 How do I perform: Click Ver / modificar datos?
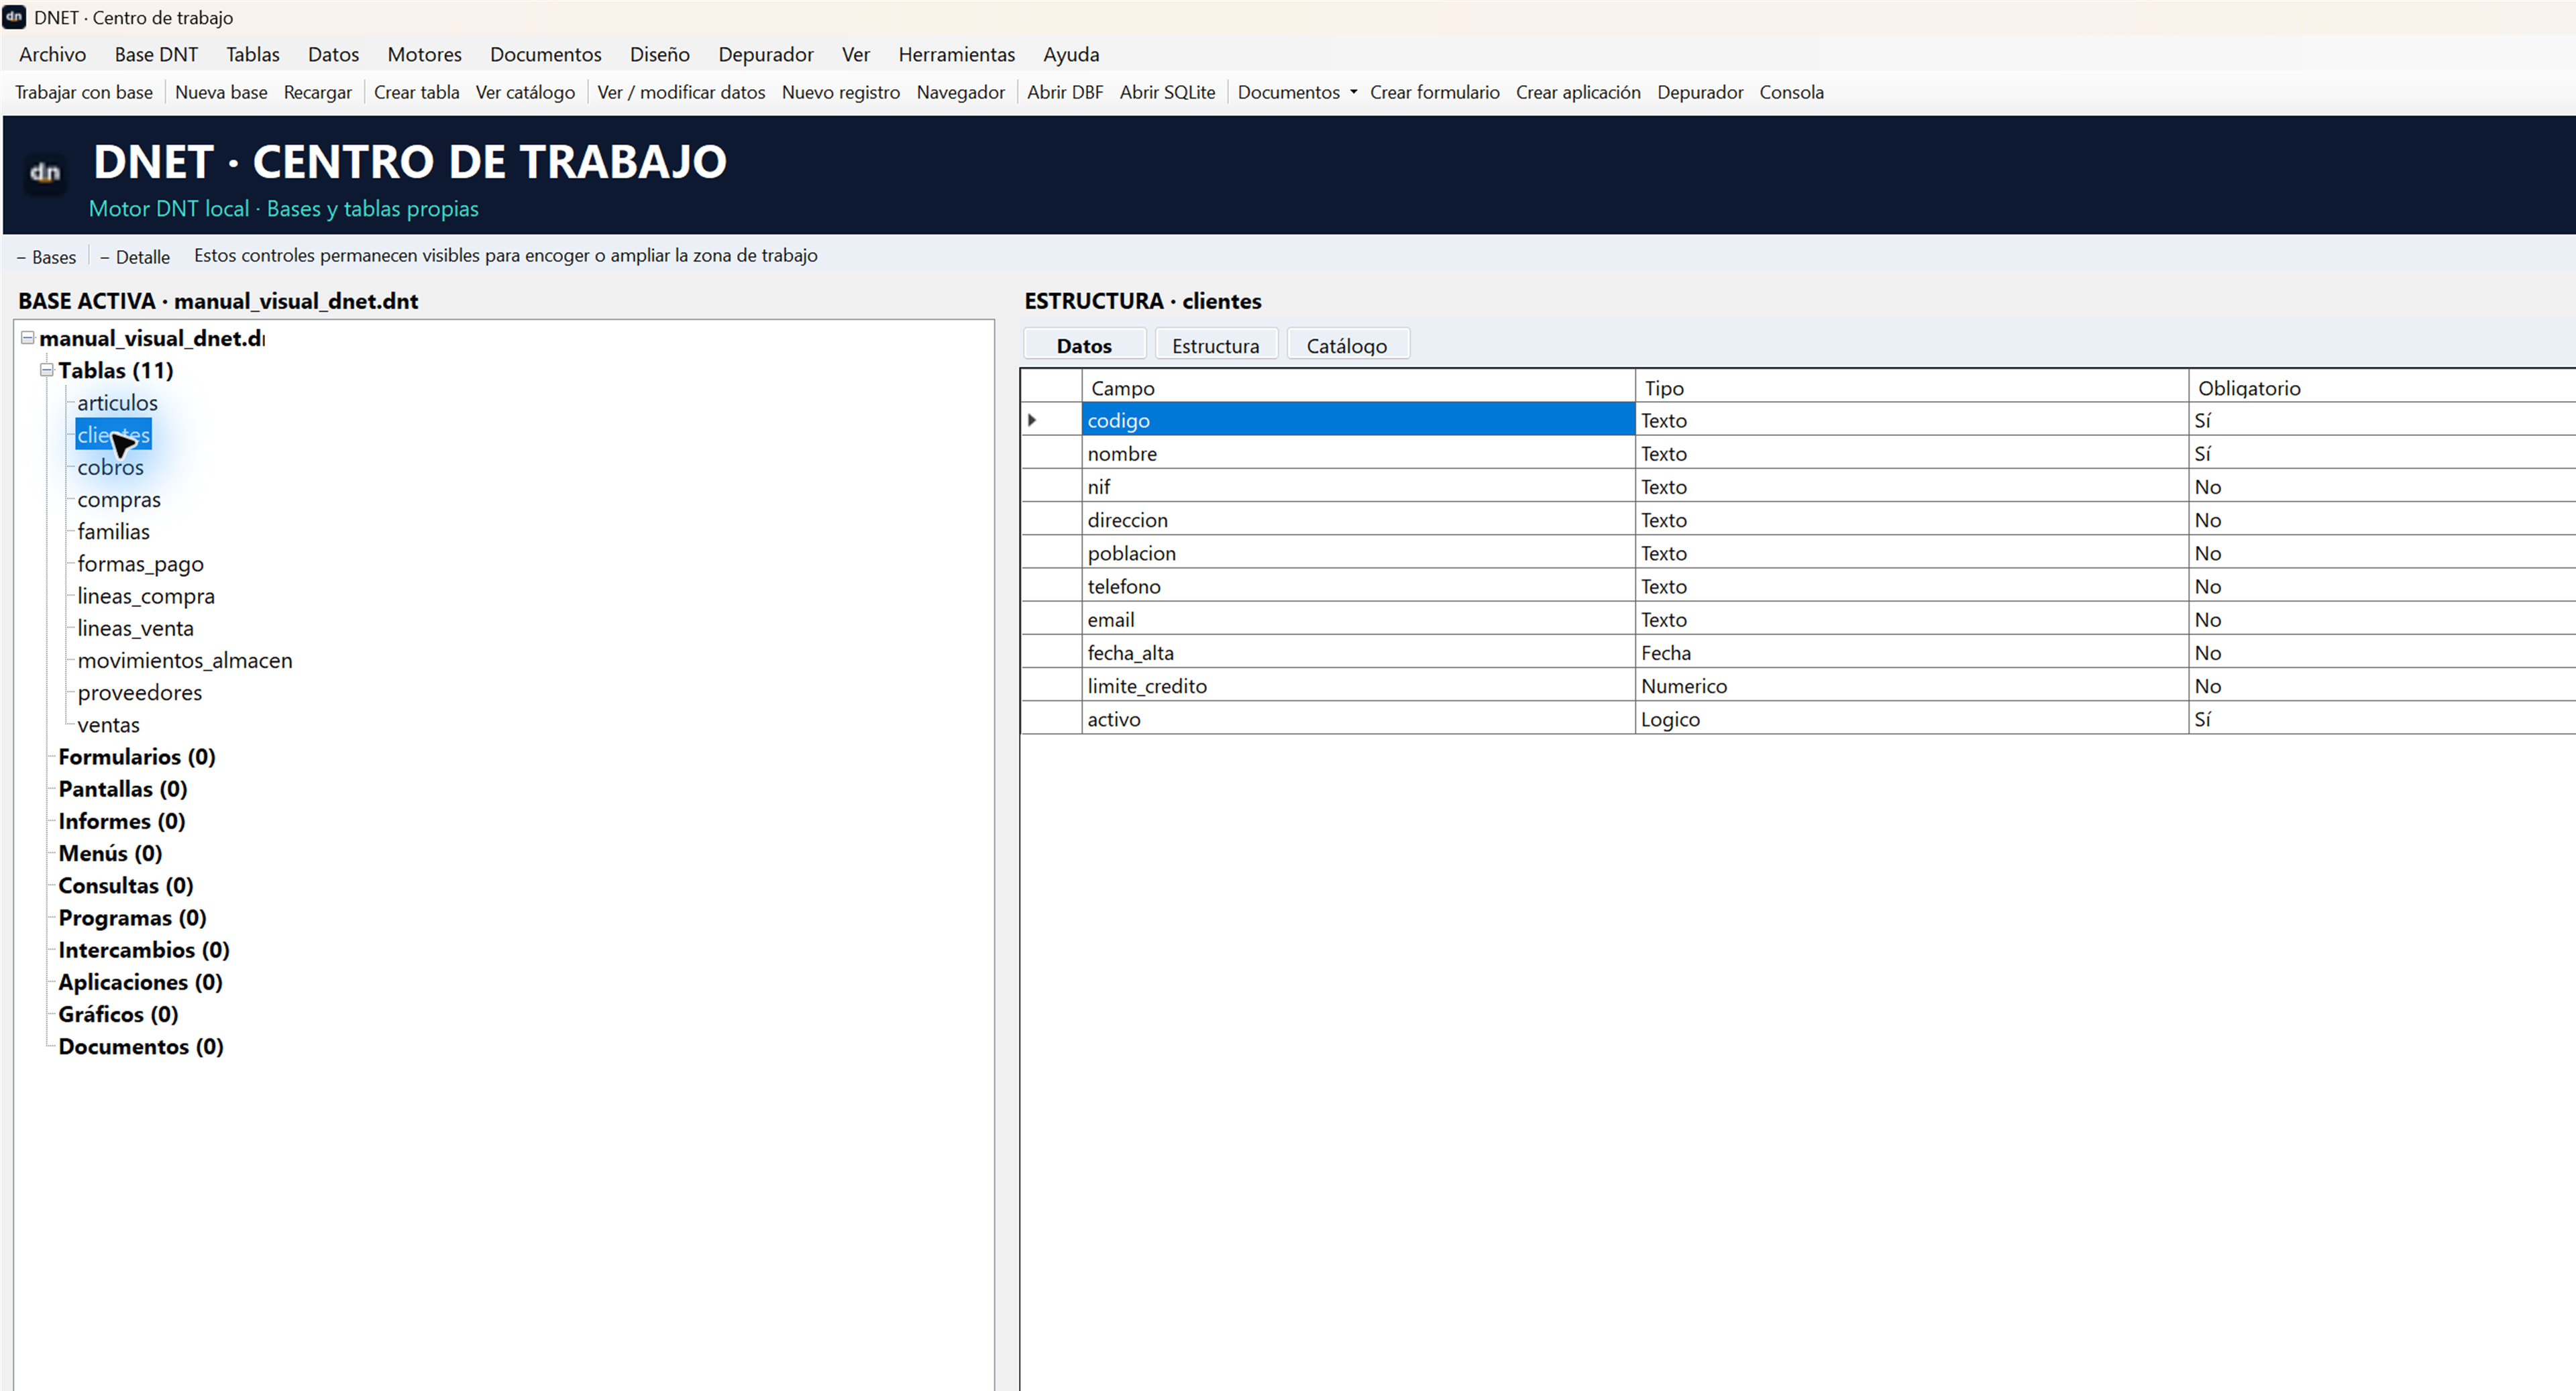pos(681,92)
